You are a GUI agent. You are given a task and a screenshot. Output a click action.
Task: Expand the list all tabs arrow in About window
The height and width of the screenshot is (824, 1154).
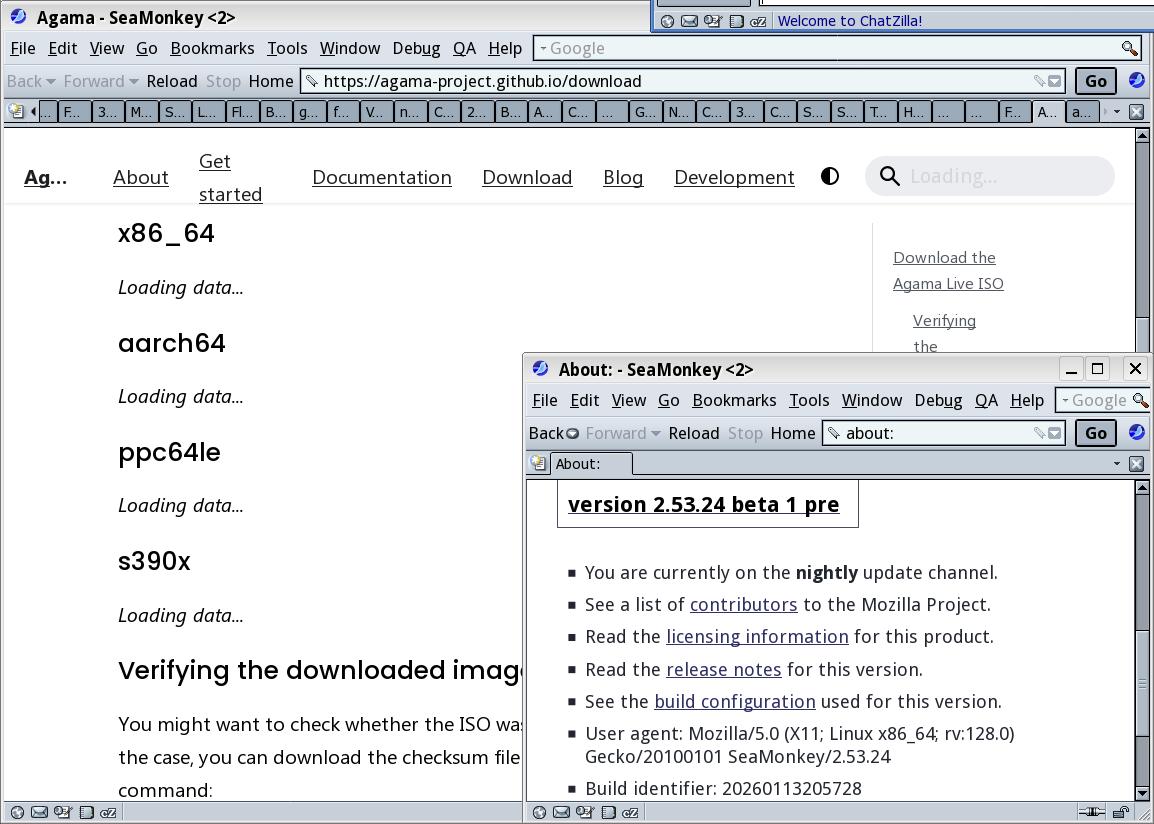1116,463
